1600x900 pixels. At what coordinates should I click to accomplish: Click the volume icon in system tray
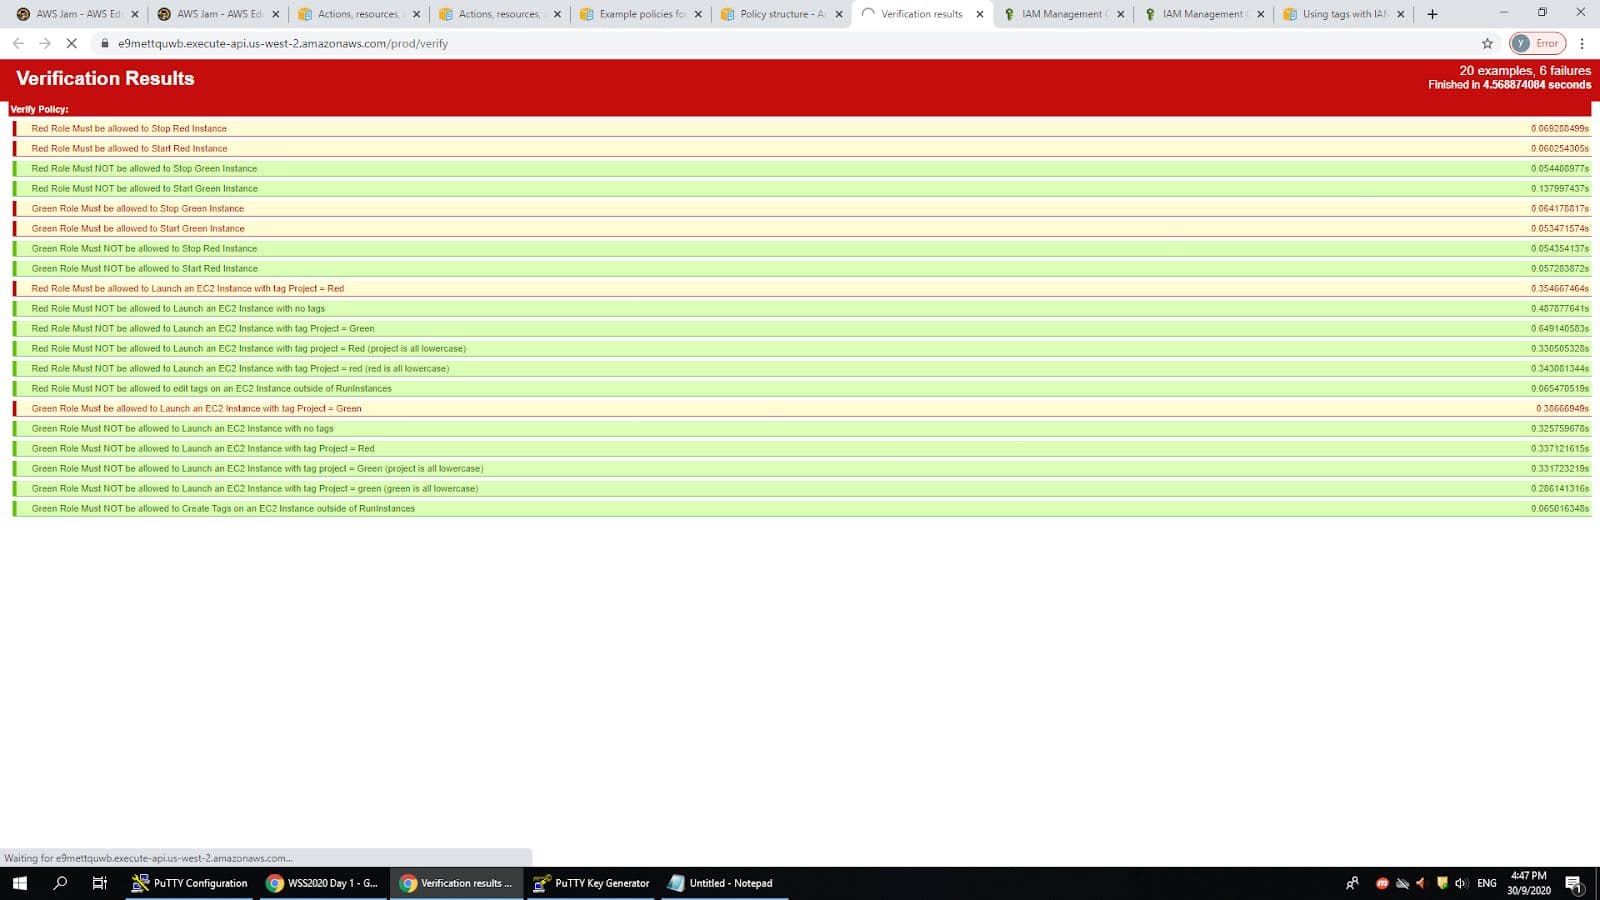(x=1461, y=883)
